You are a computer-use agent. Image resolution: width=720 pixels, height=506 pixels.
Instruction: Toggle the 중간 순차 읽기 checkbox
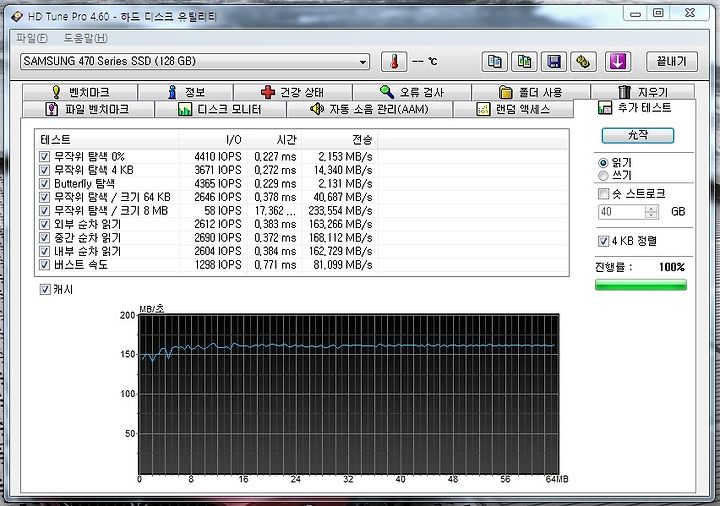(x=44, y=237)
